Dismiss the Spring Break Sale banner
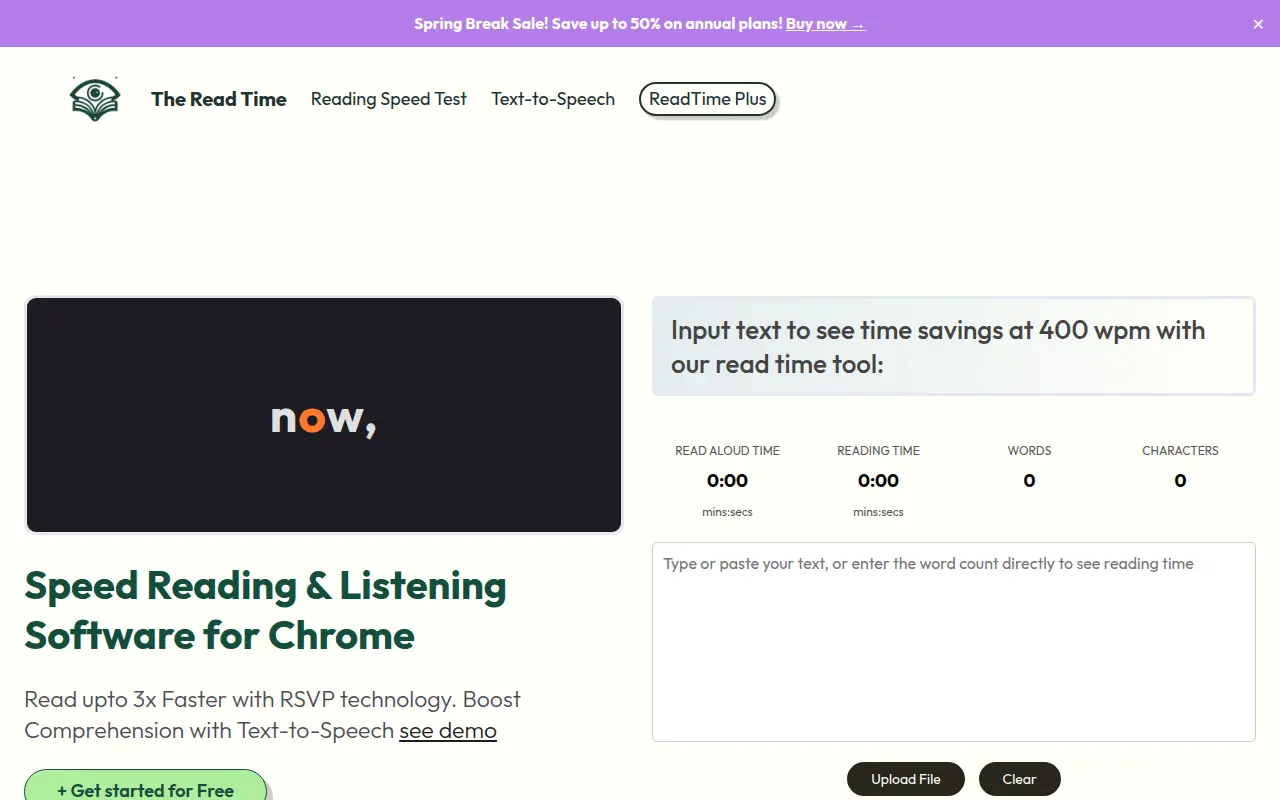The image size is (1280, 800). 1258,24
